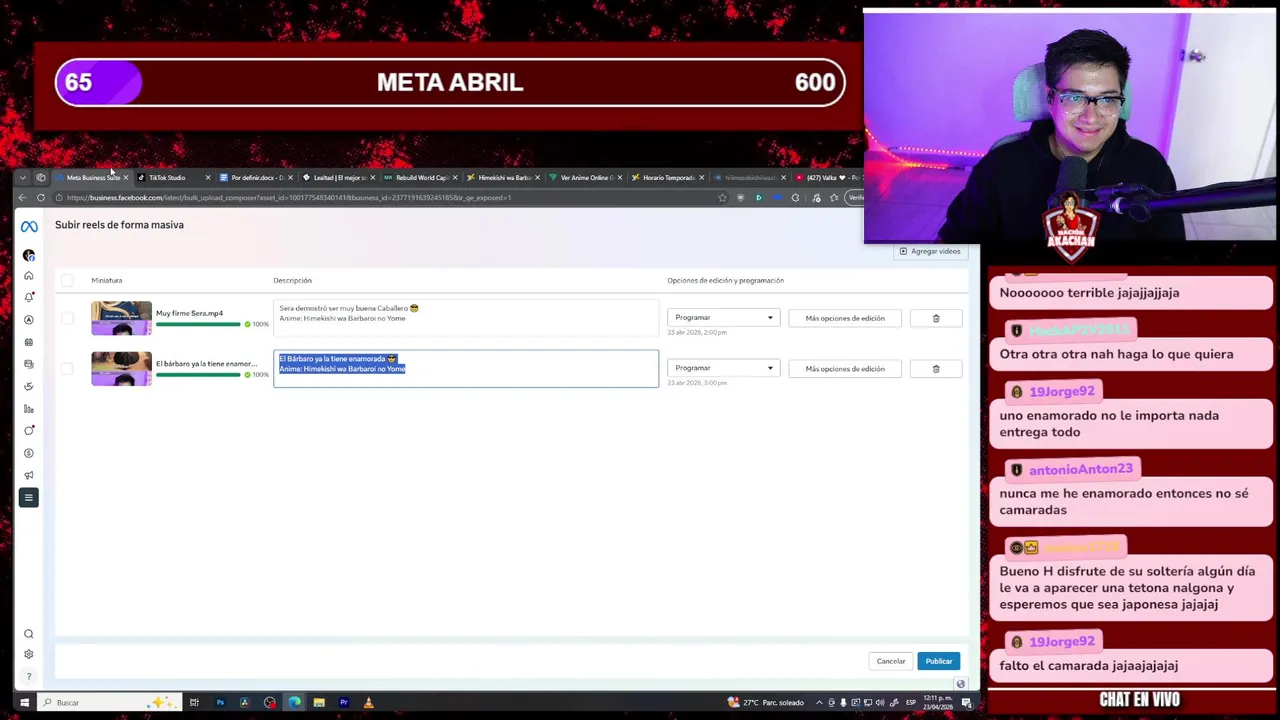The width and height of the screenshot is (1280, 720).
Task: Open the sidebar settings gear
Action: click(x=29, y=654)
